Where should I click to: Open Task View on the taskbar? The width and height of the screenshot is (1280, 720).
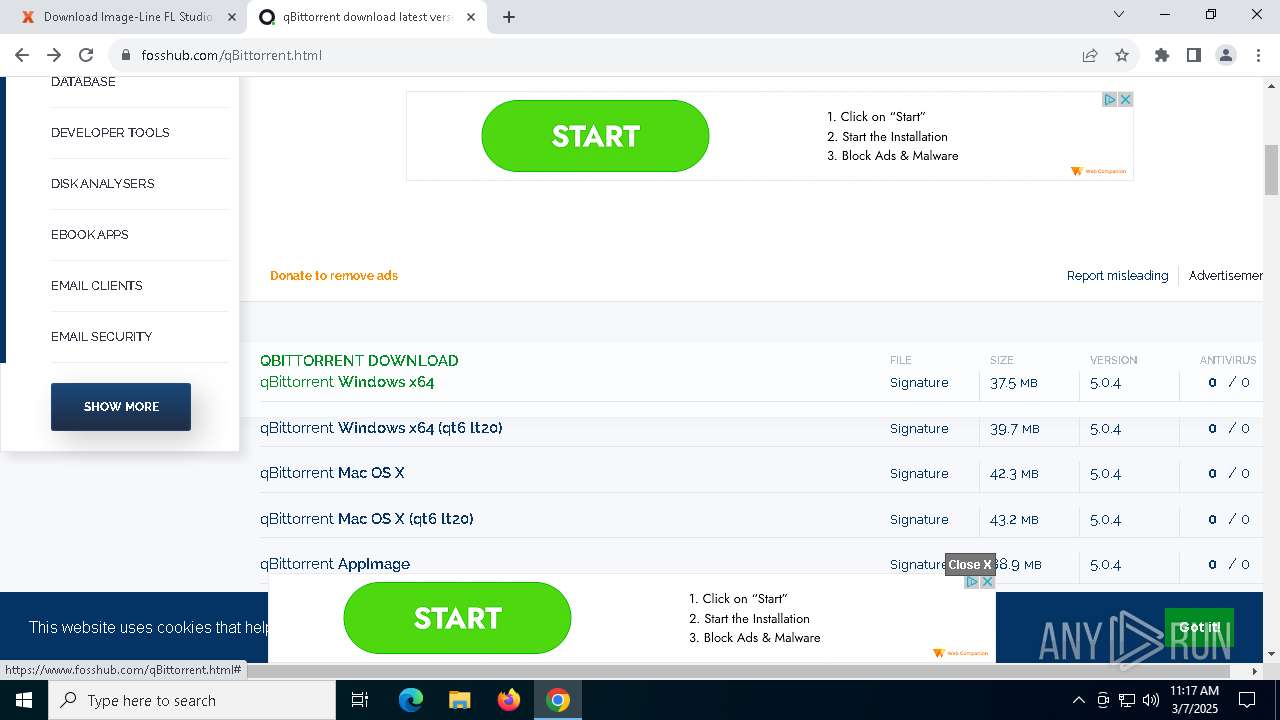pos(360,700)
